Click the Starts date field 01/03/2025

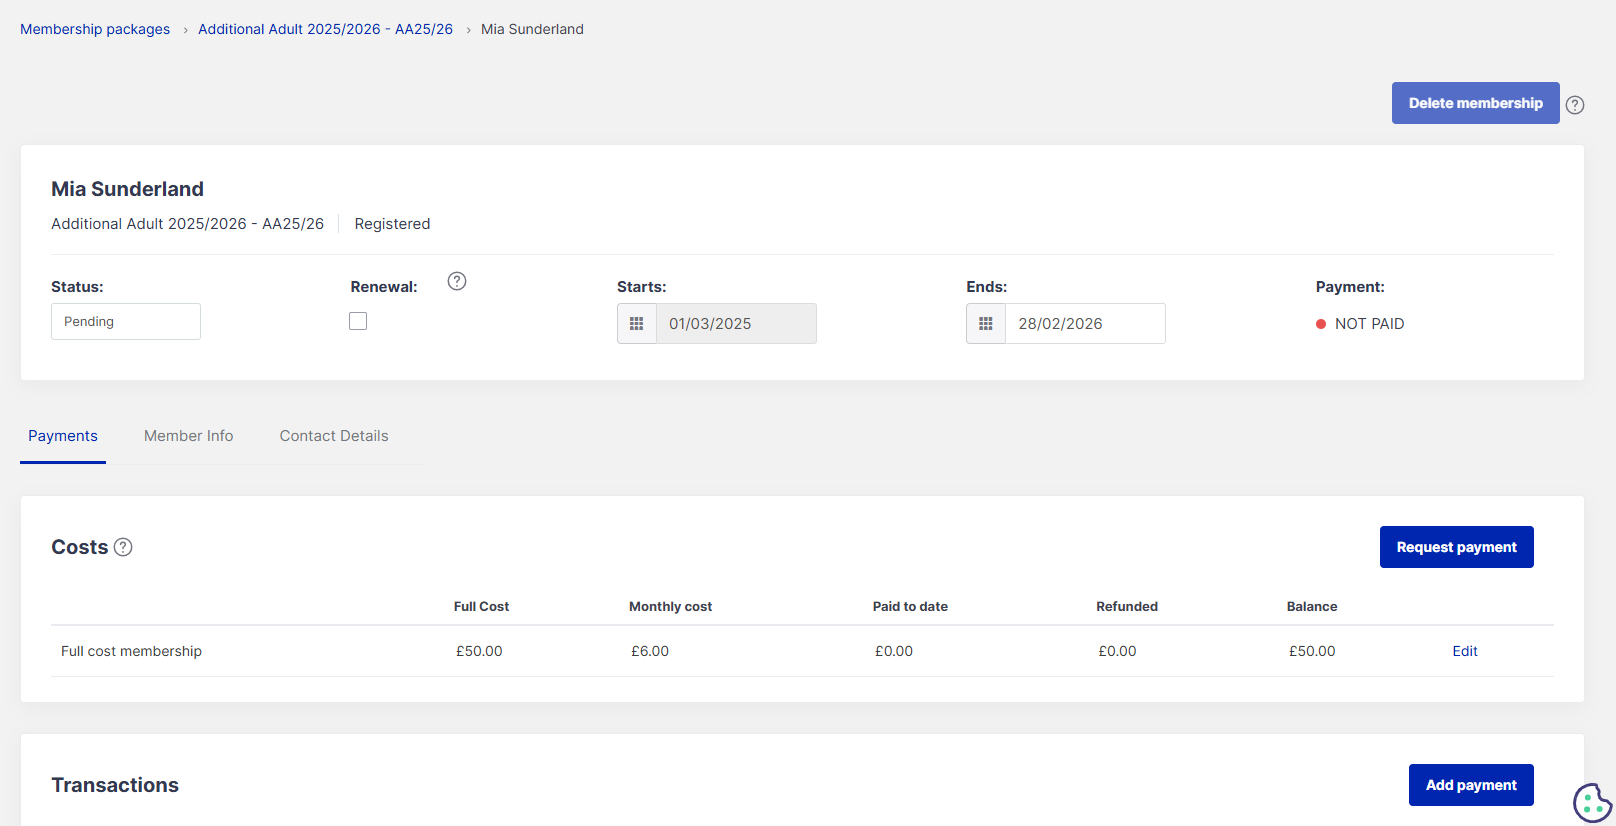click(x=735, y=324)
